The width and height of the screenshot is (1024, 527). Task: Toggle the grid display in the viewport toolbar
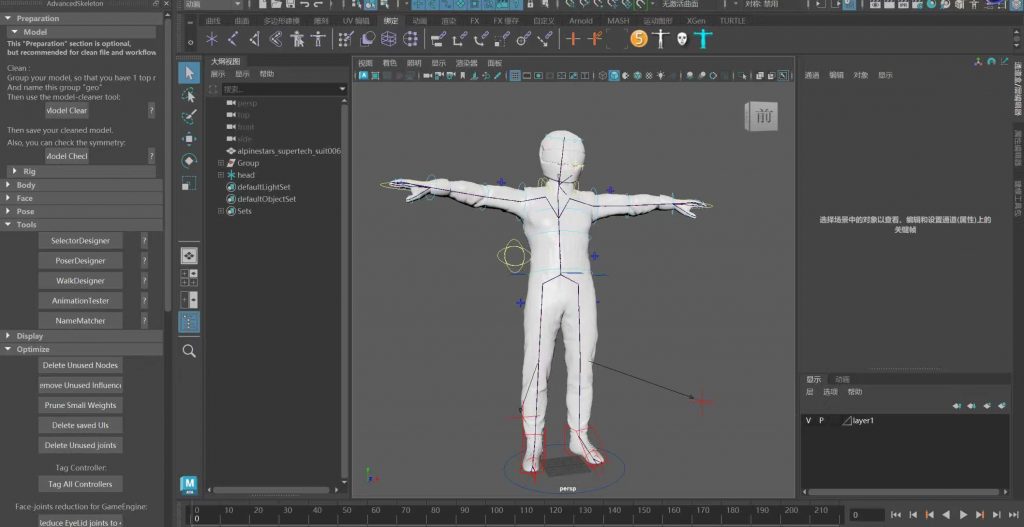[515, 76]
